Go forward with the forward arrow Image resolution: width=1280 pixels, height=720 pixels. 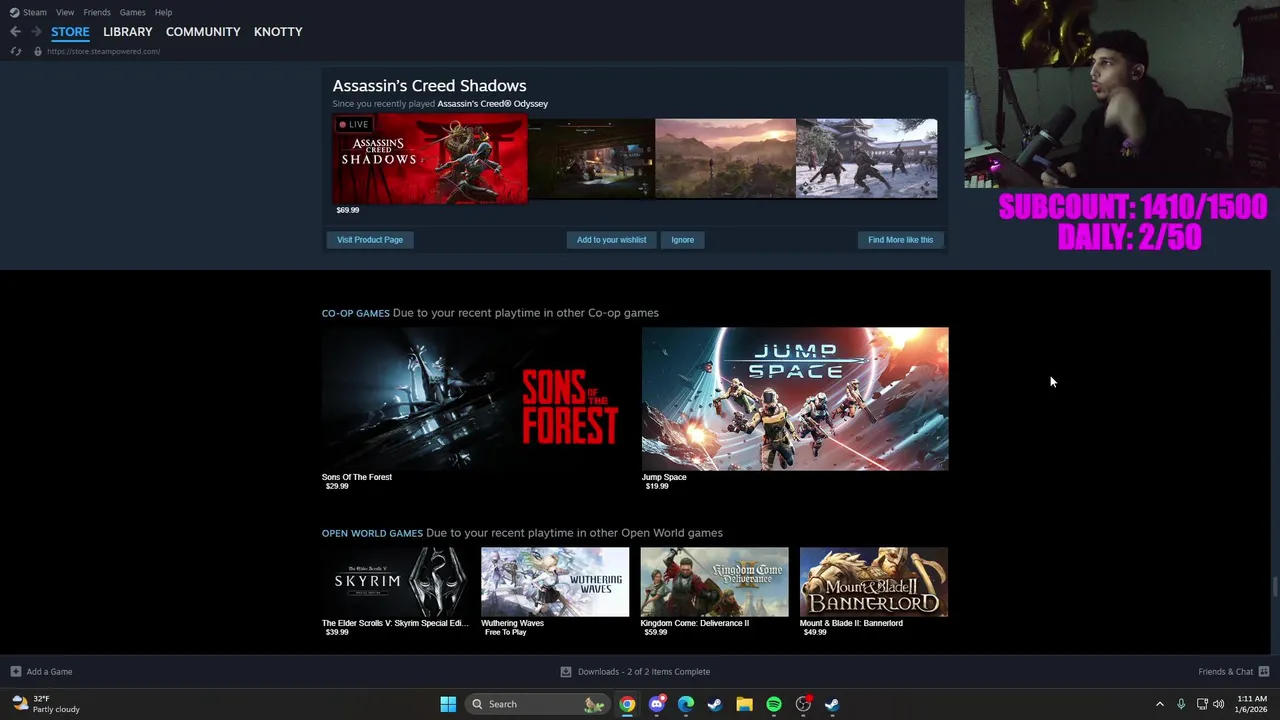pos(36,32)
